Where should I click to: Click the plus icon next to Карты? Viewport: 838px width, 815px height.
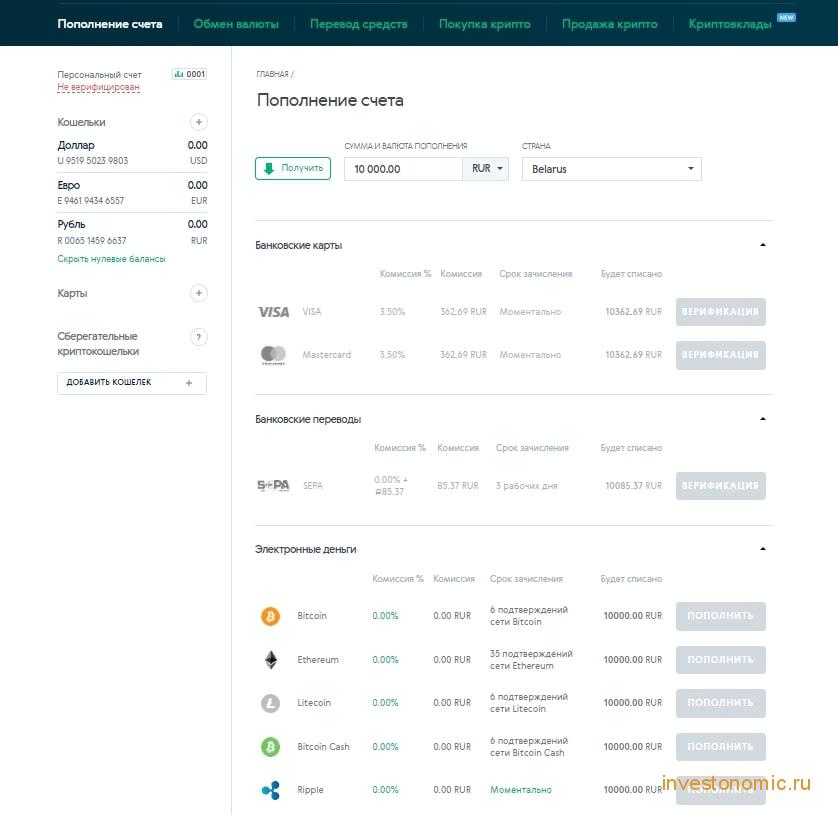199,293
